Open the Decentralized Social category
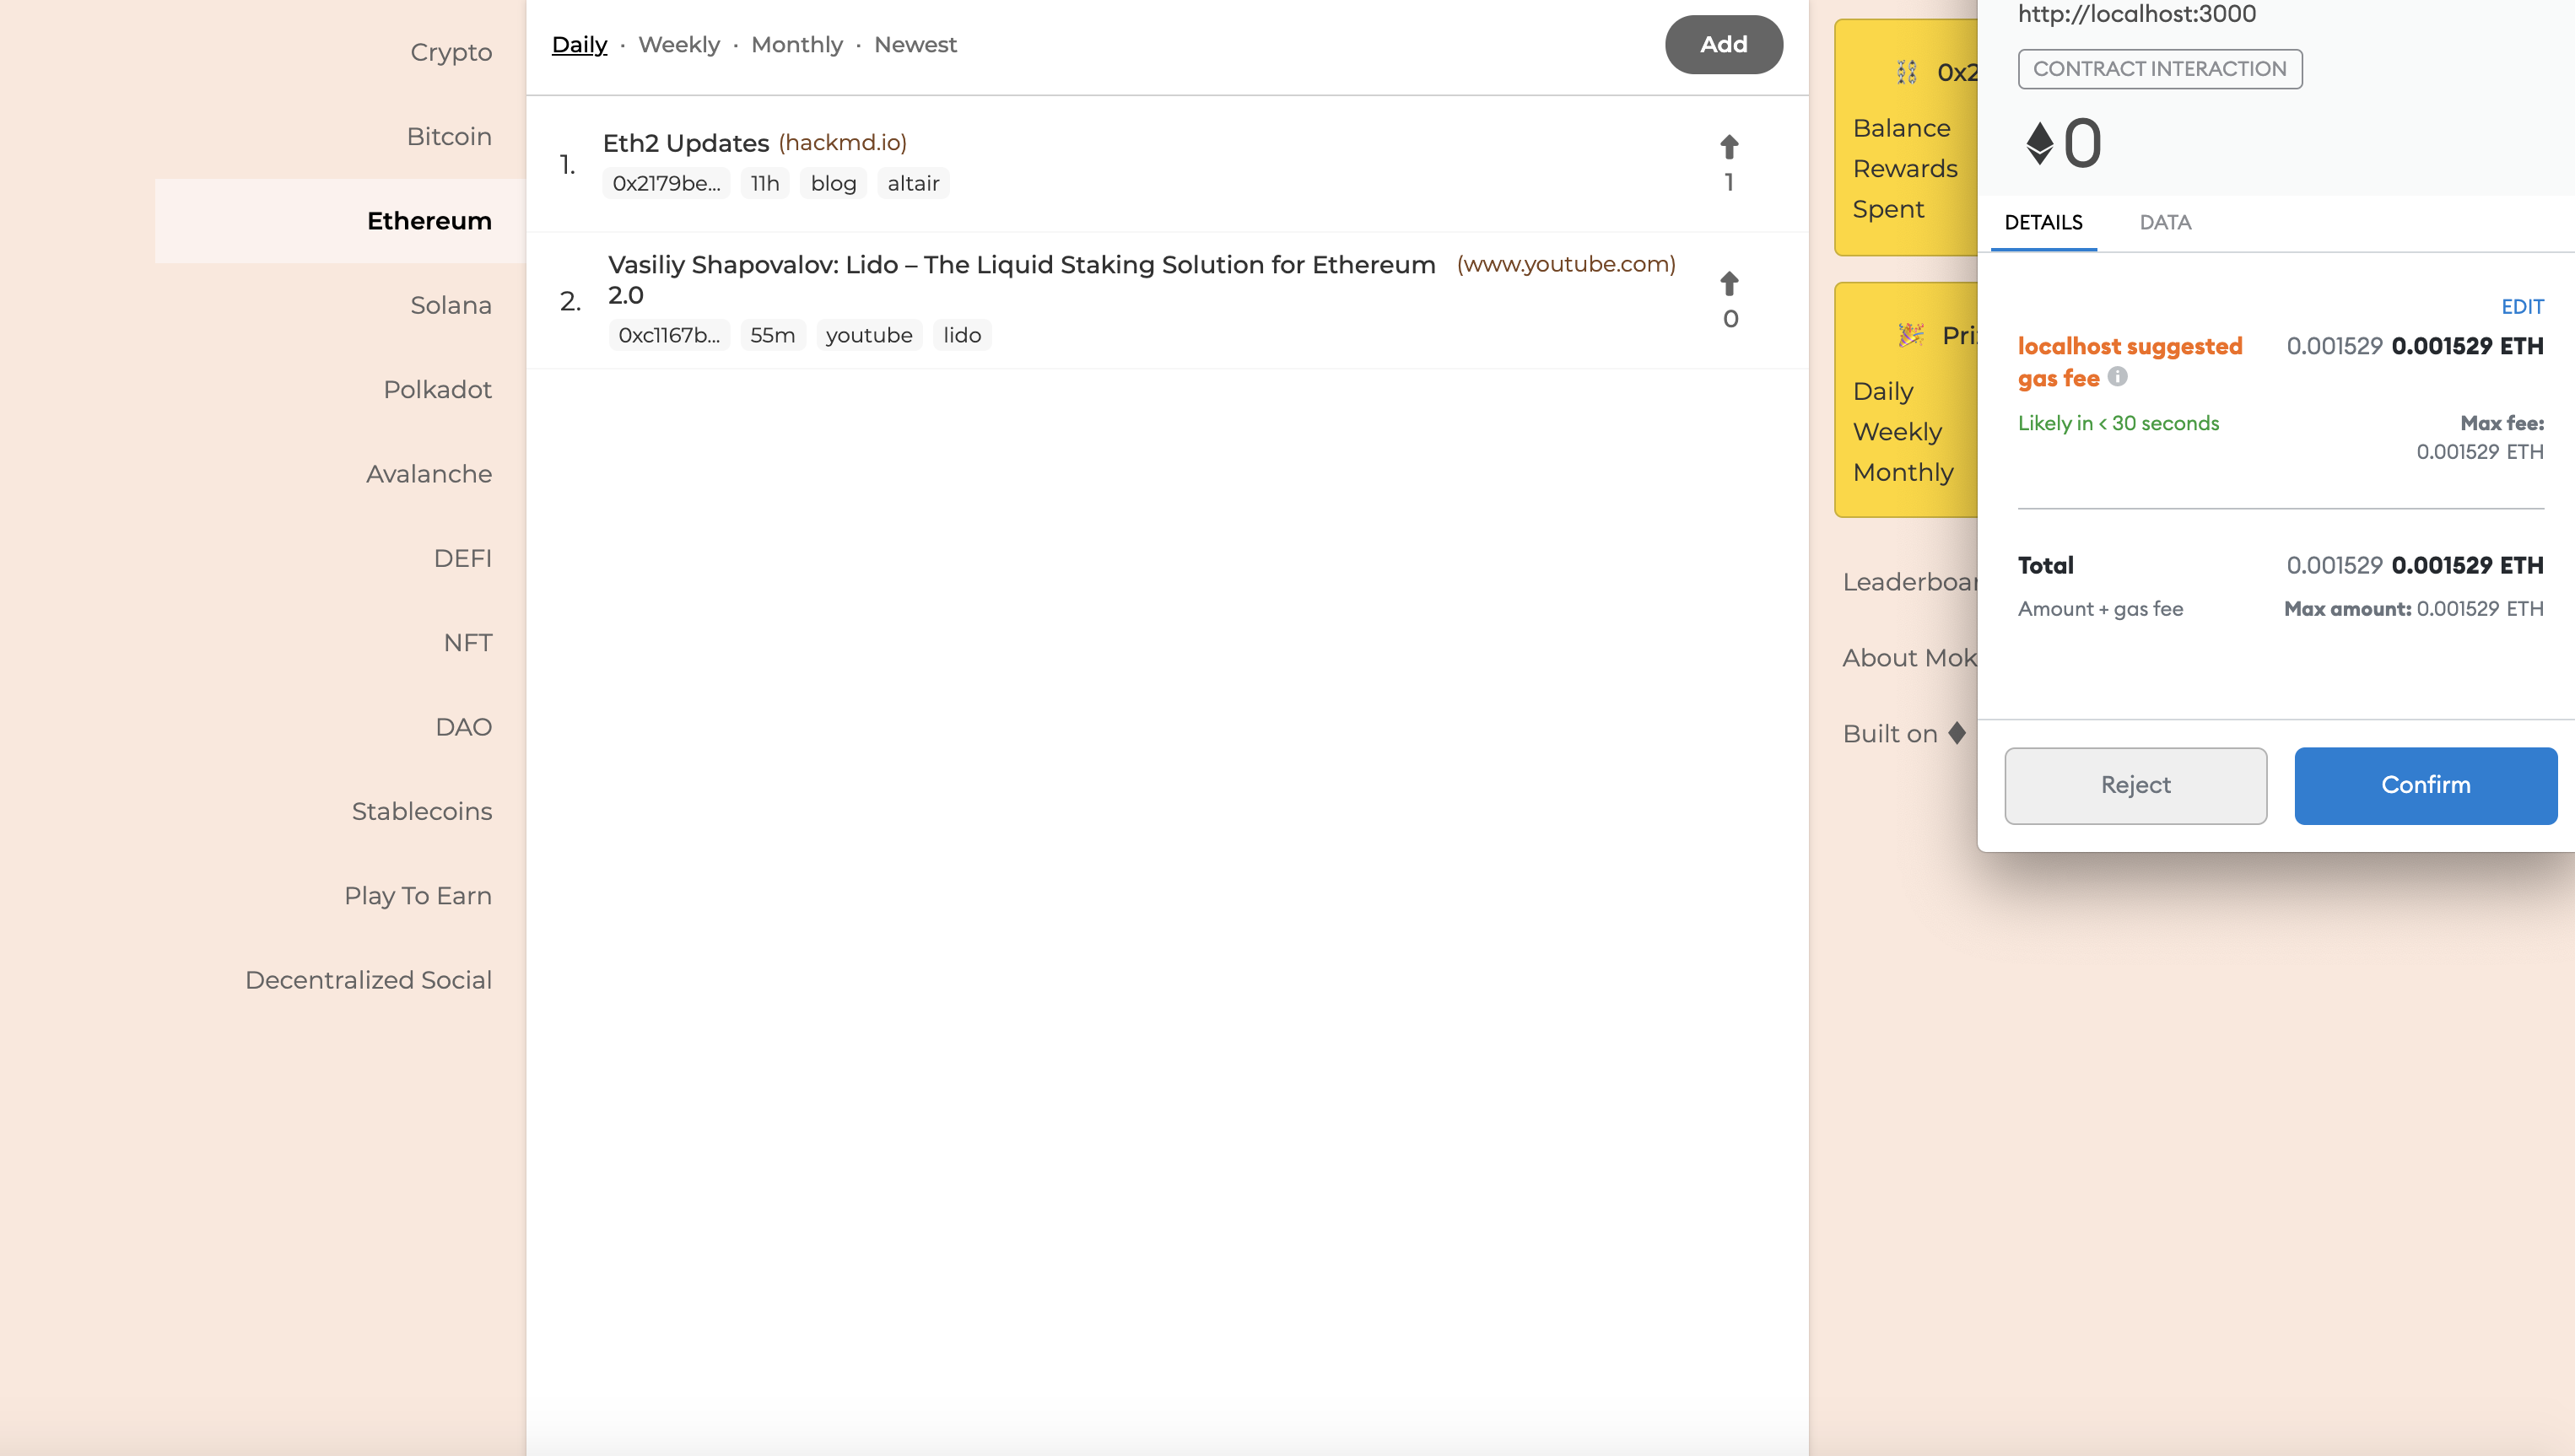Screen dimensions: 2575x1456 (x=369, y=981)
